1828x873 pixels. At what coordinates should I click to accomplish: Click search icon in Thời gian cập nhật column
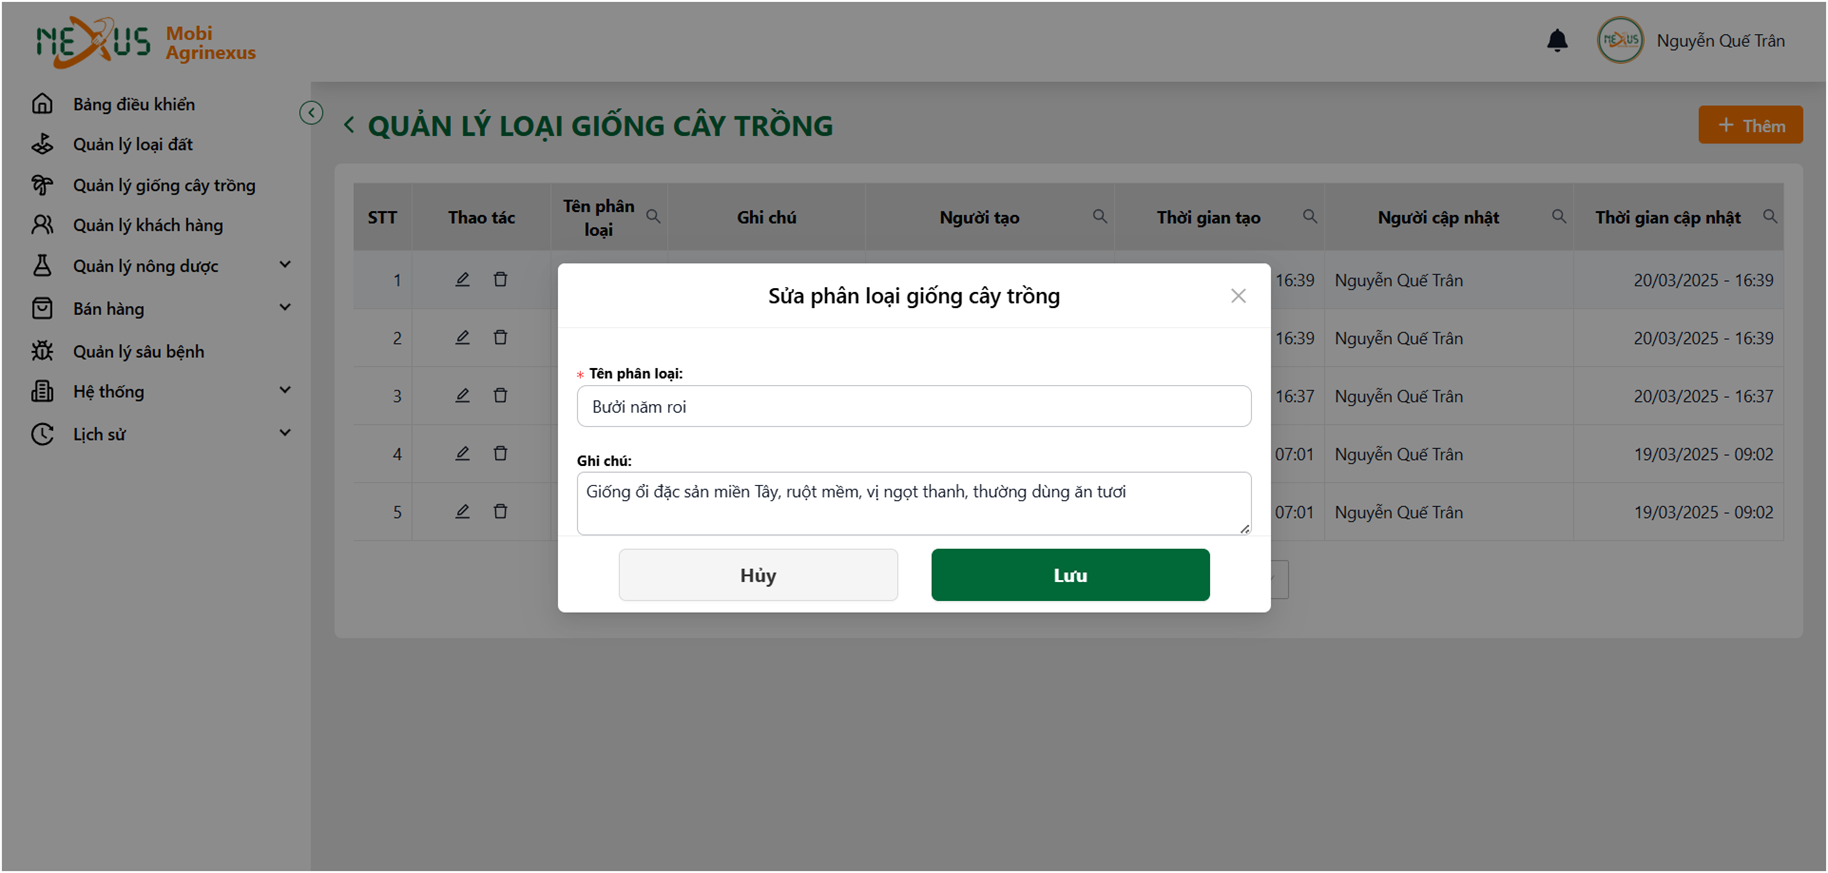pos(1770,216)
